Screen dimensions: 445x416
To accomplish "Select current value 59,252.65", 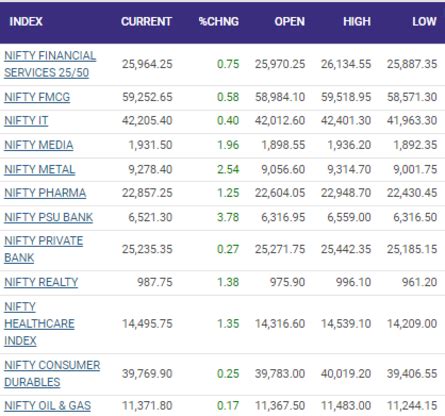I will click(147, 97).
